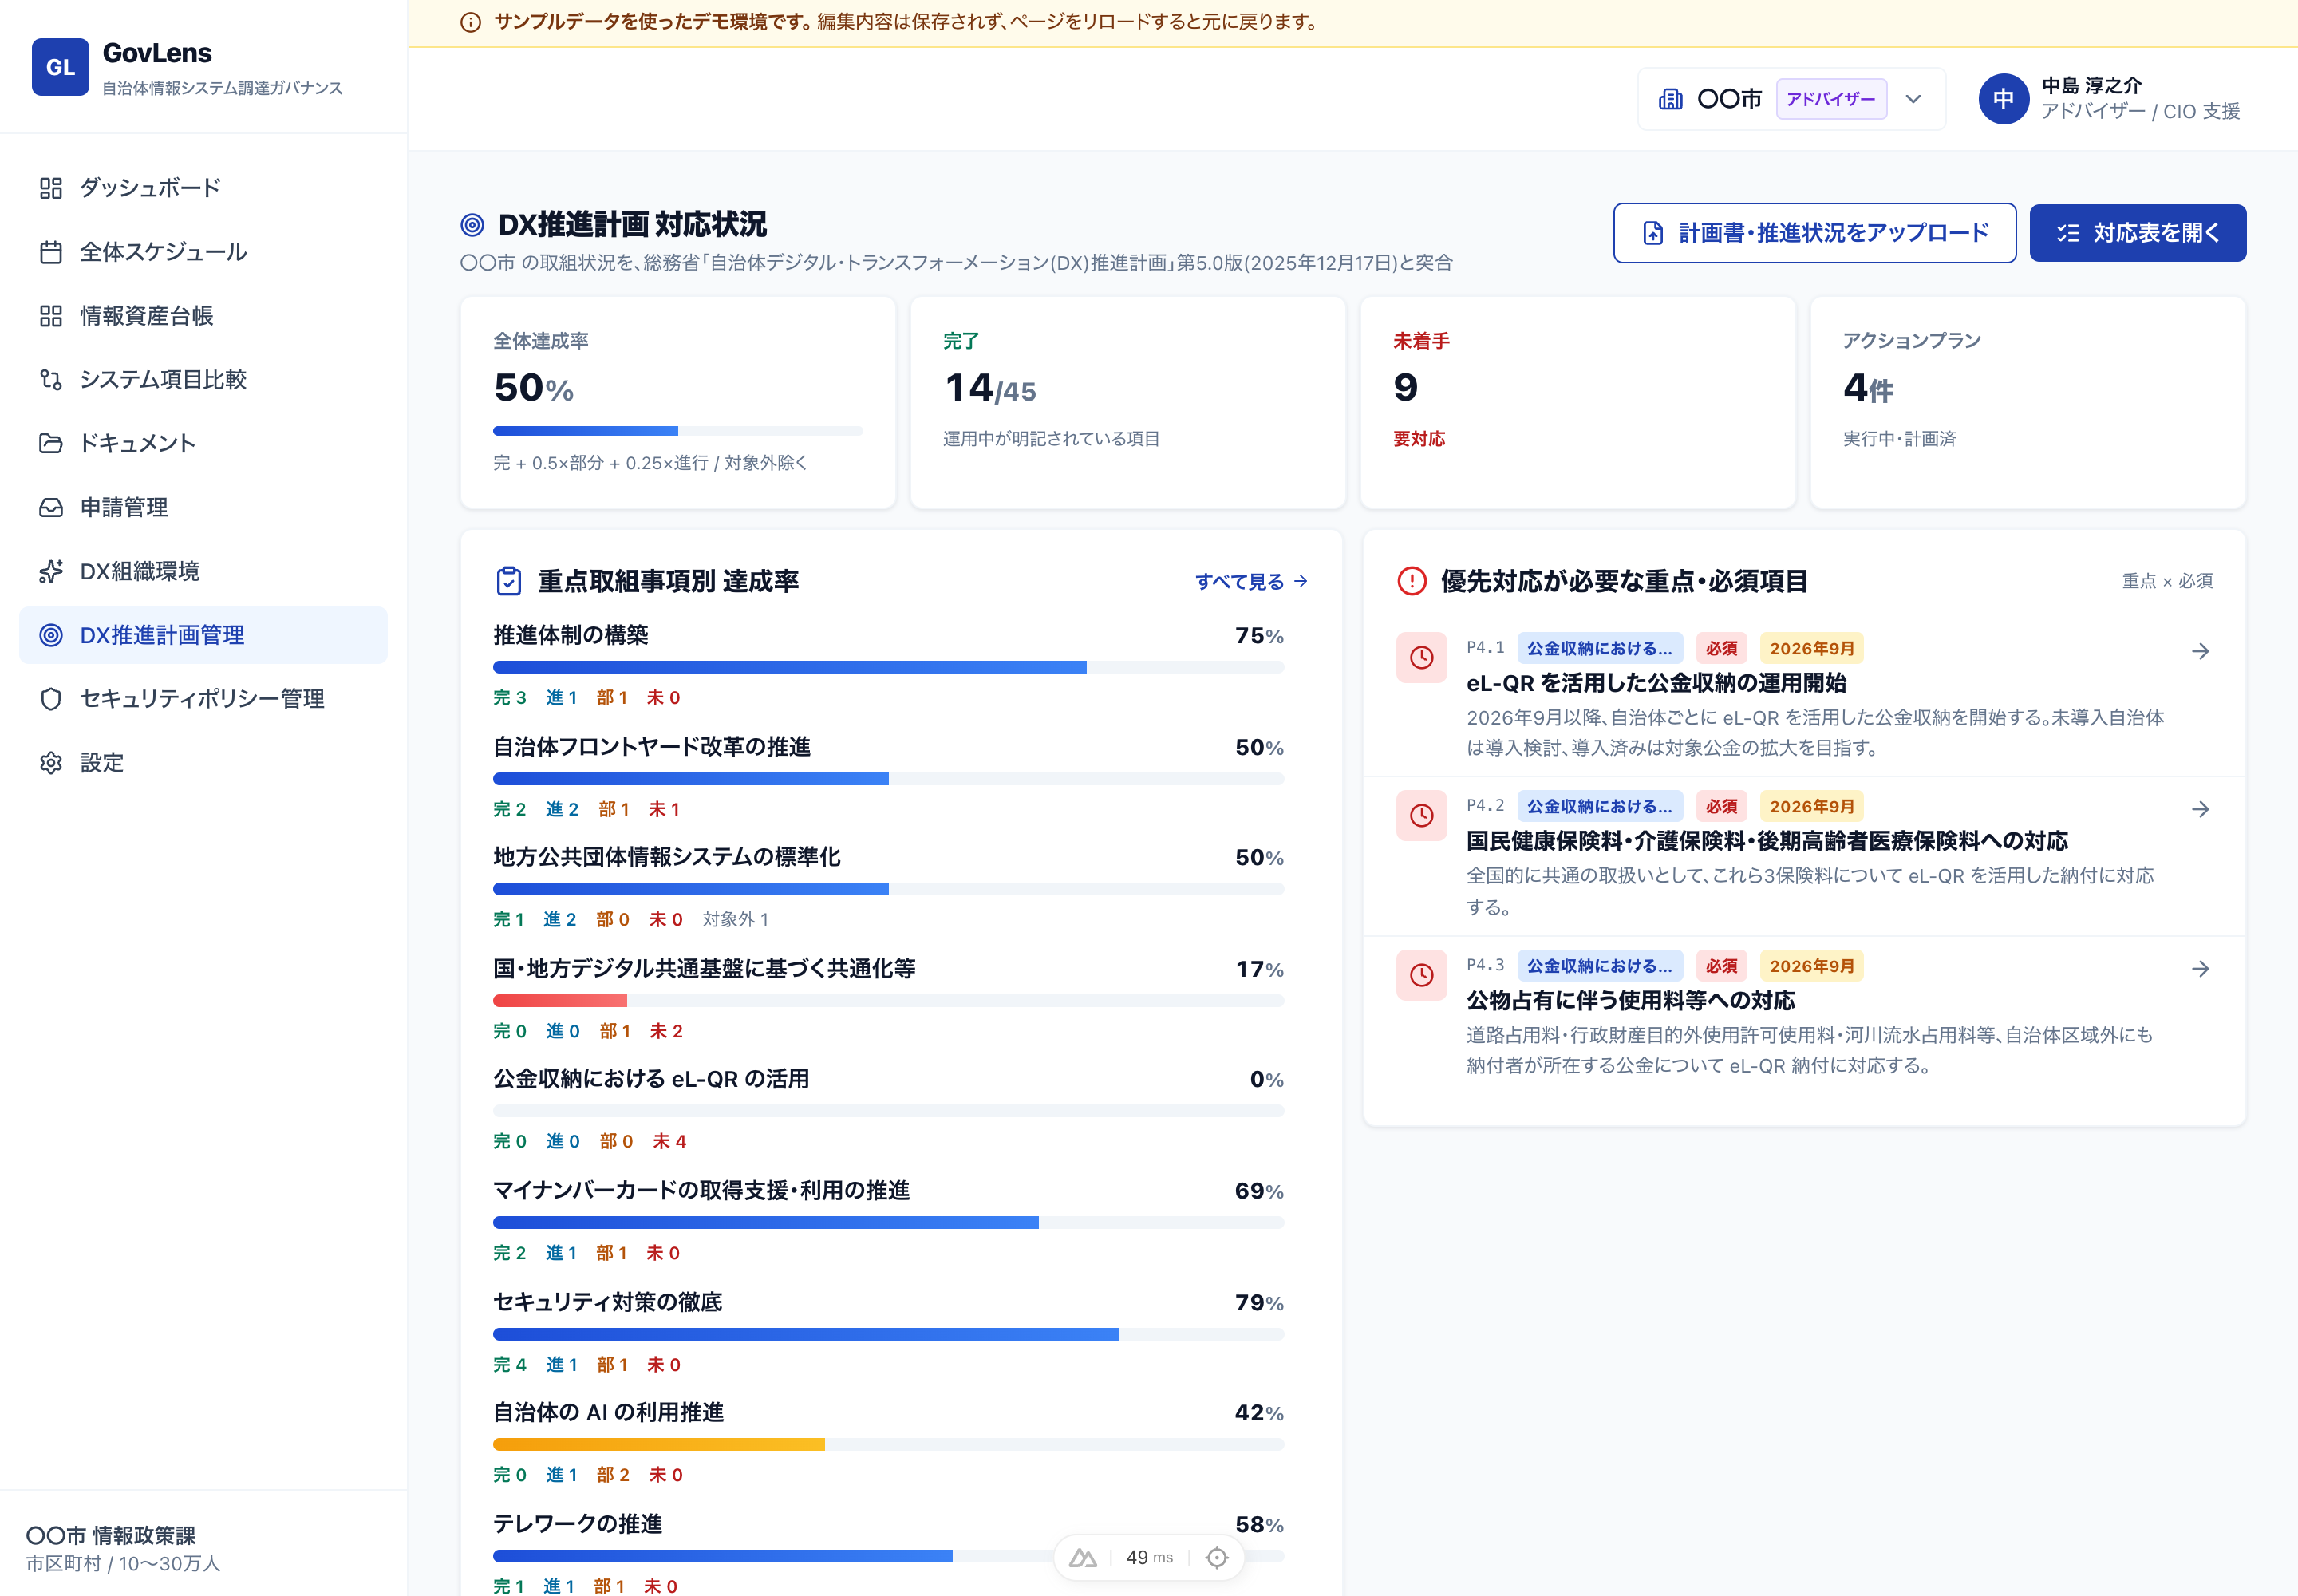Click 計画書・推進状況をアップロード button
Screen dimensions: 2298x1596
(x=1814, y=233)
